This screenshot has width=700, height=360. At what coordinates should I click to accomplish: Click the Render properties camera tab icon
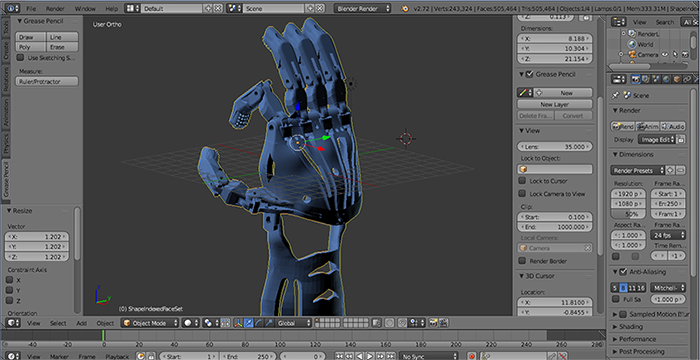click(636, 79)
